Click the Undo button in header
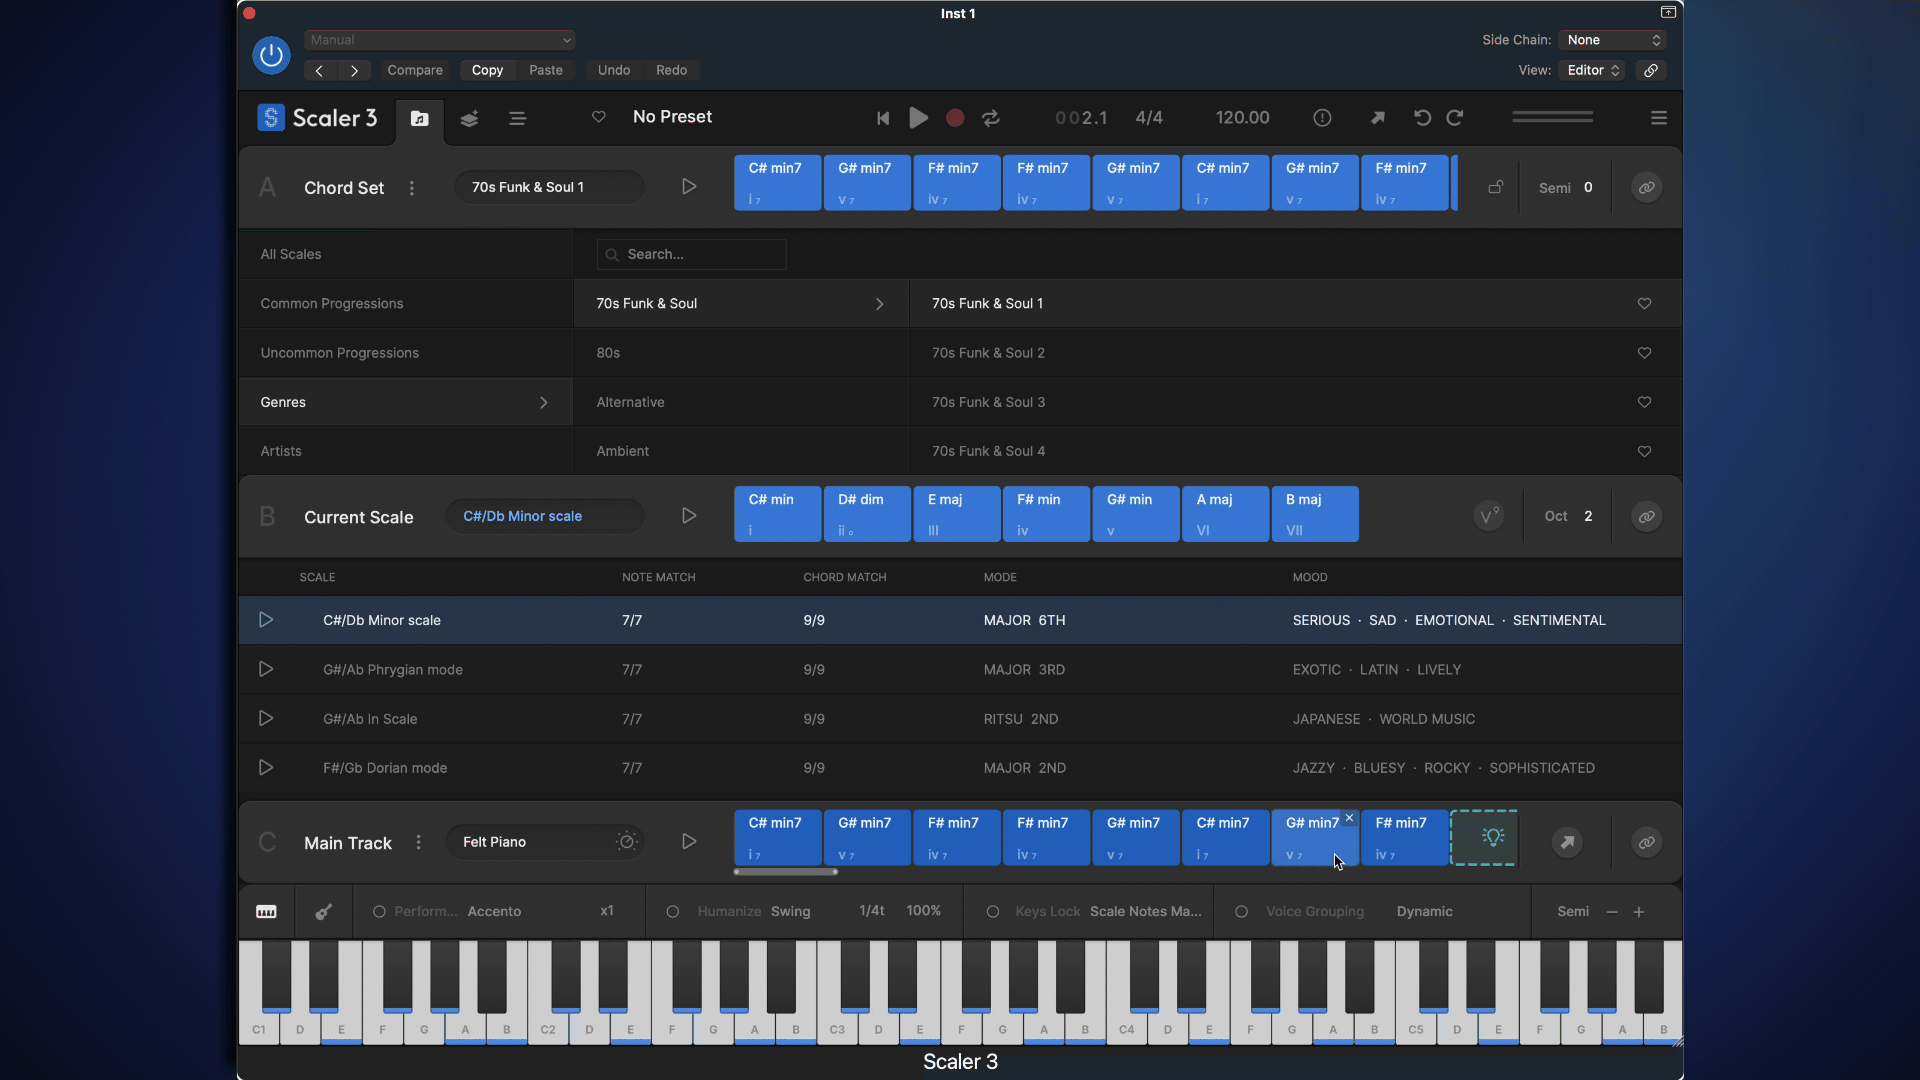 point(614,70)
